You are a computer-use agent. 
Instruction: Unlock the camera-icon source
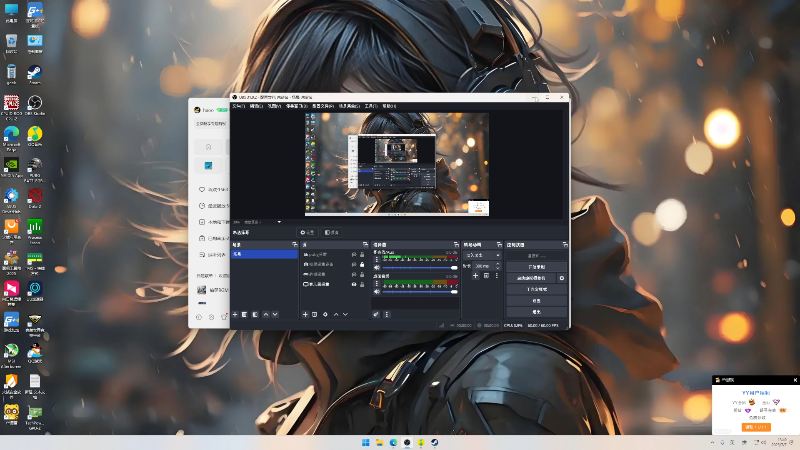coord(362,264)
